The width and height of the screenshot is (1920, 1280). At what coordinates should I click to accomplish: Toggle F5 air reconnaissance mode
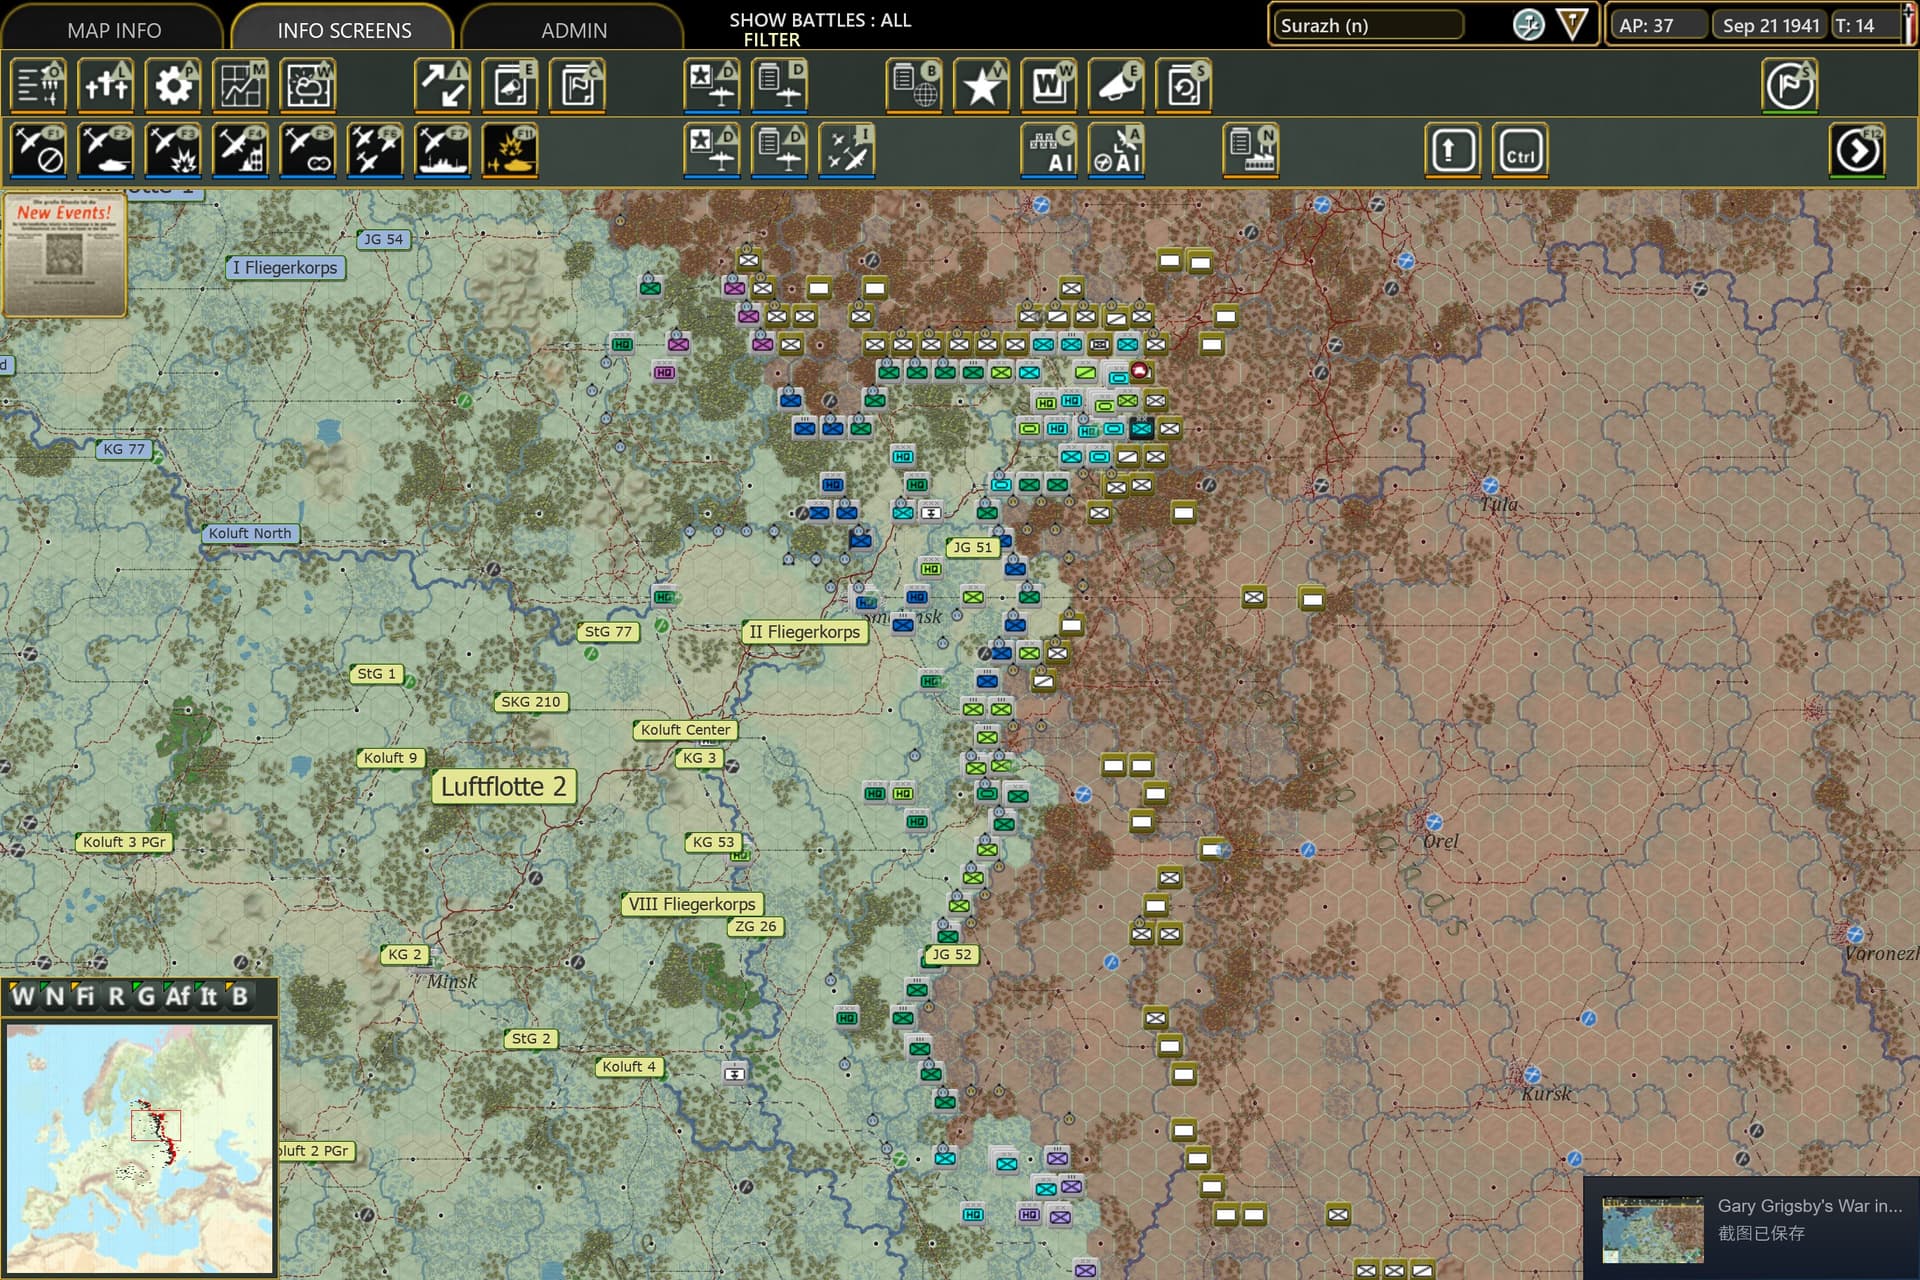[x=308, y=151]
